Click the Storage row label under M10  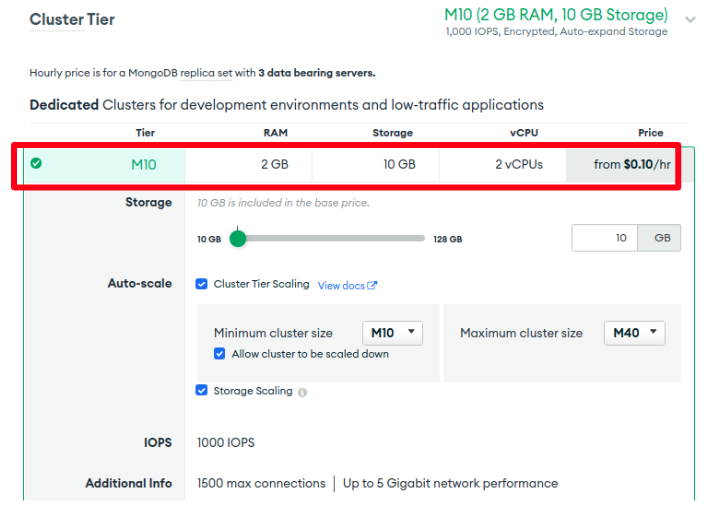click(149, 202)
